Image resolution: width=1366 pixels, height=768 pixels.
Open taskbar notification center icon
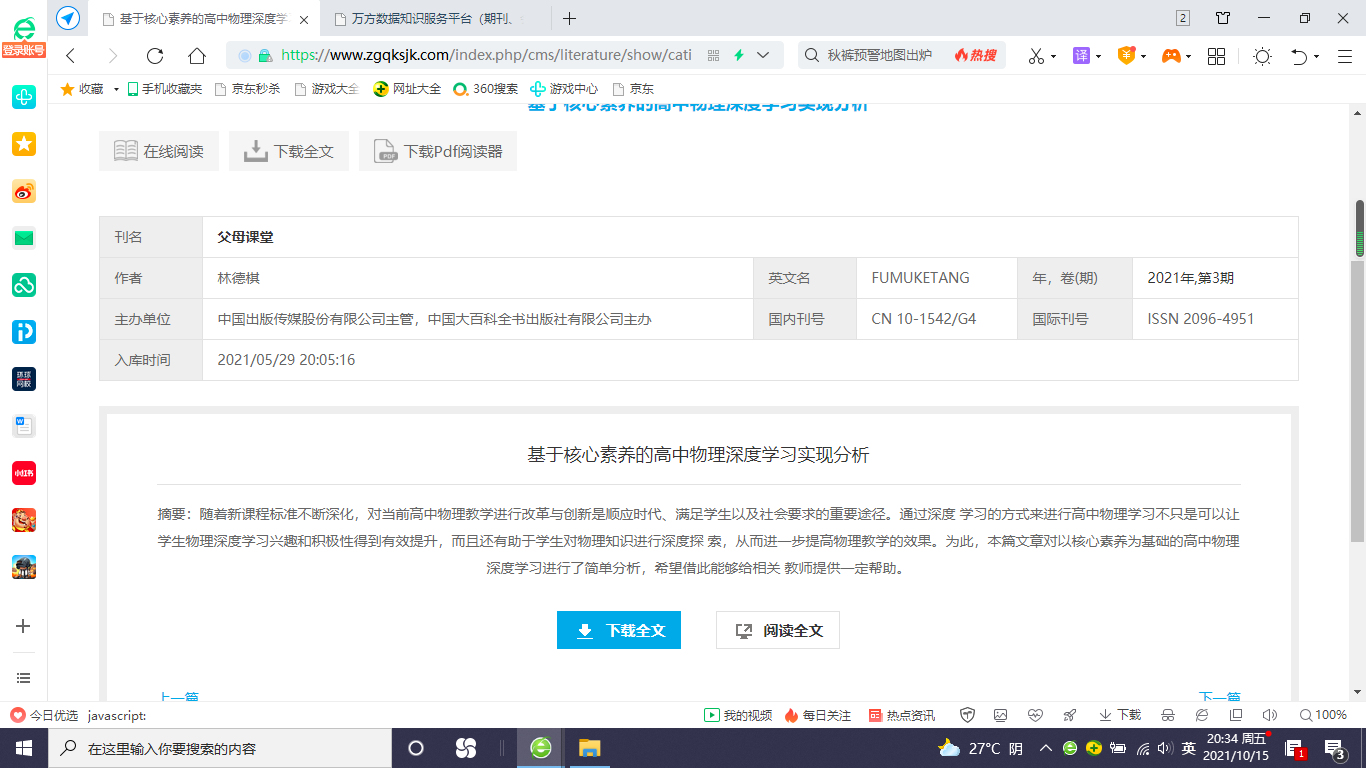tap(1335, 748)
